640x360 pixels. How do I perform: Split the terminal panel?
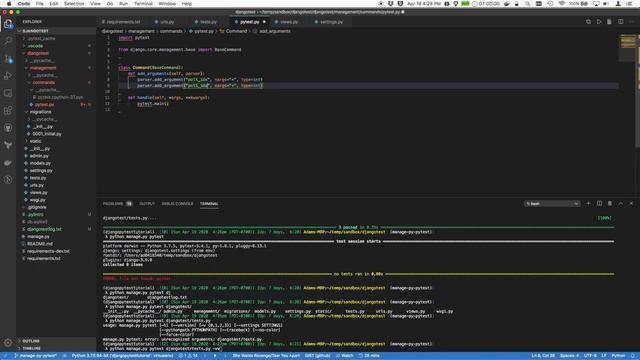click(x=599, y=203)
